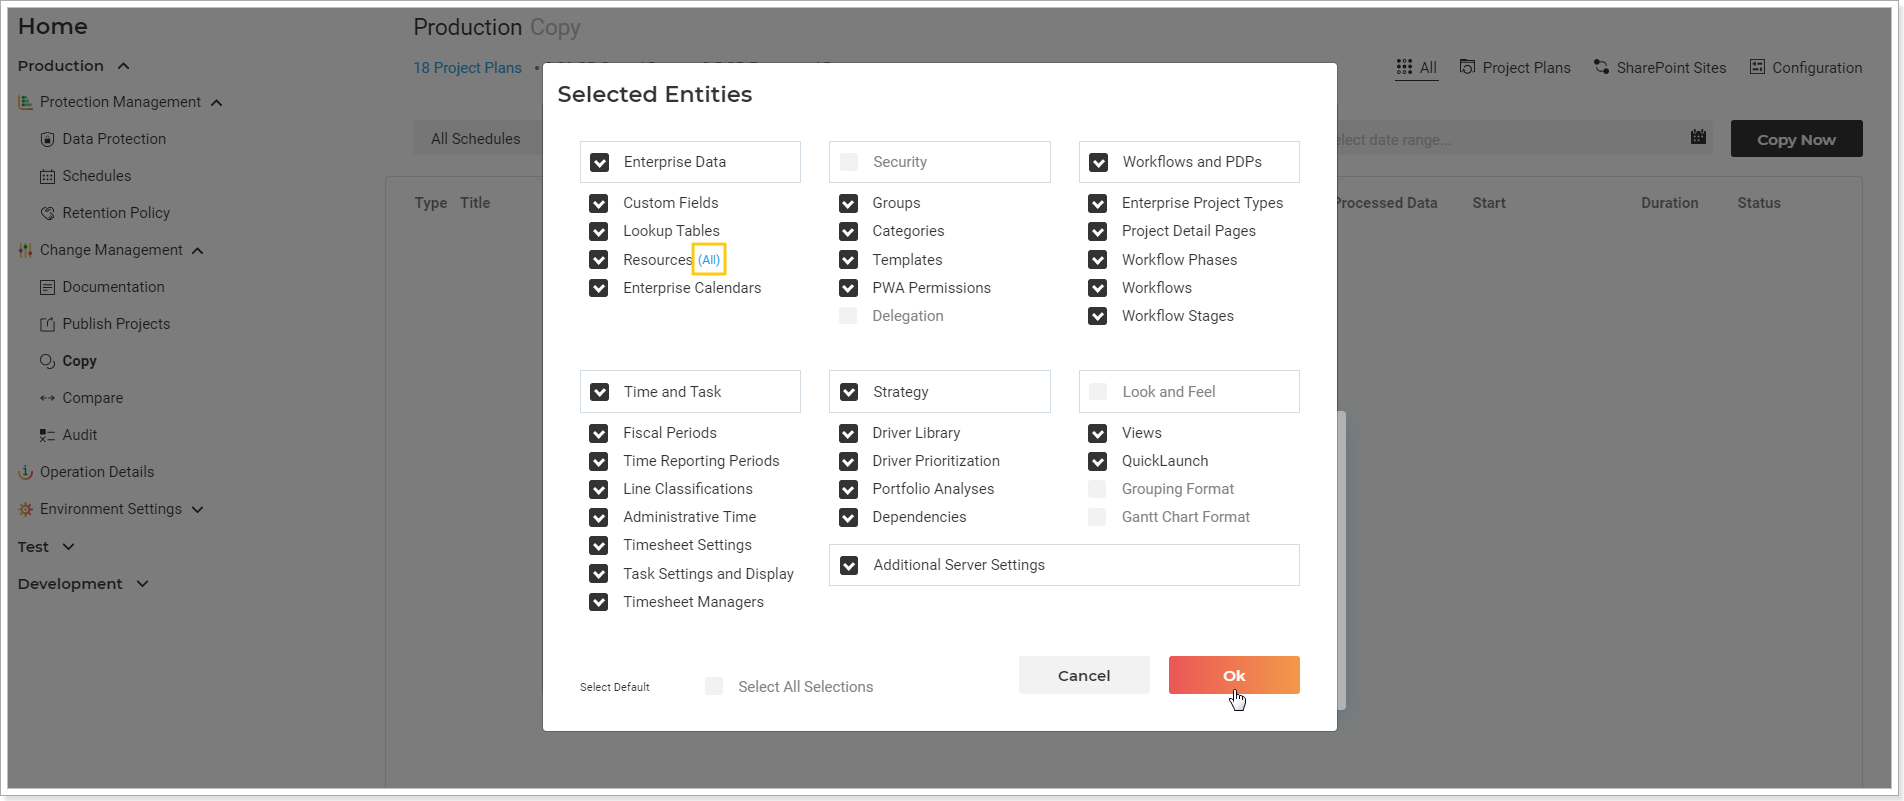Click the Administrative Time label
This screenshot has width=1904, height=801.
[x=689, y=517]
